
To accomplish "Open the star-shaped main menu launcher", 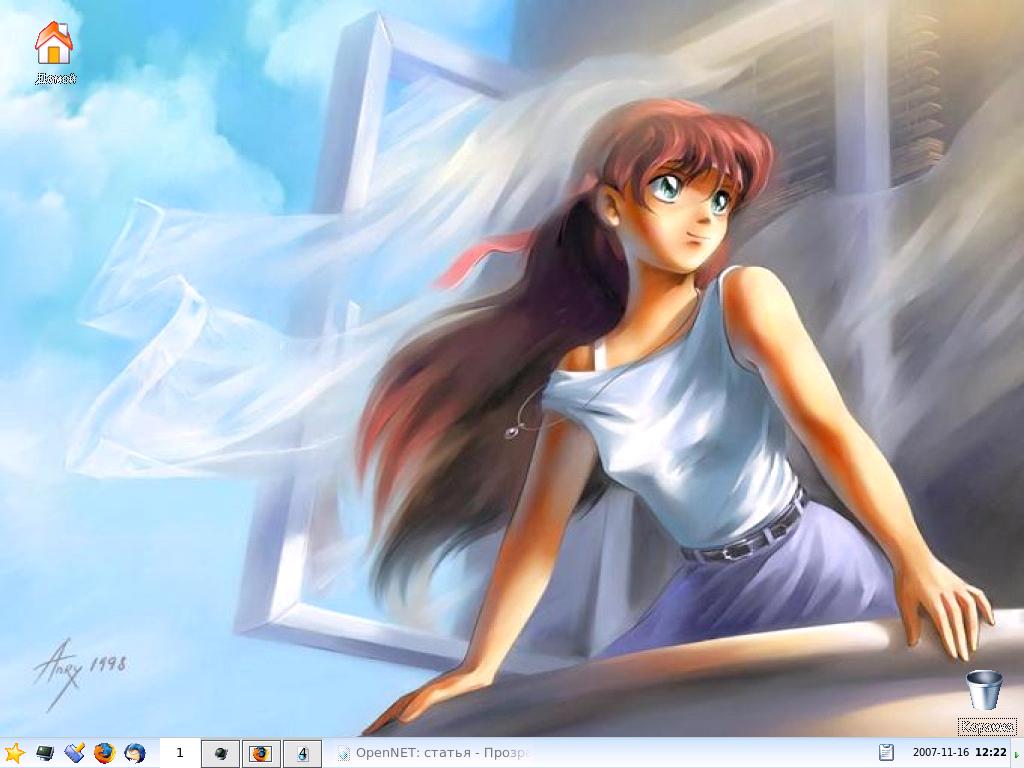I will (x=13, y=753).
